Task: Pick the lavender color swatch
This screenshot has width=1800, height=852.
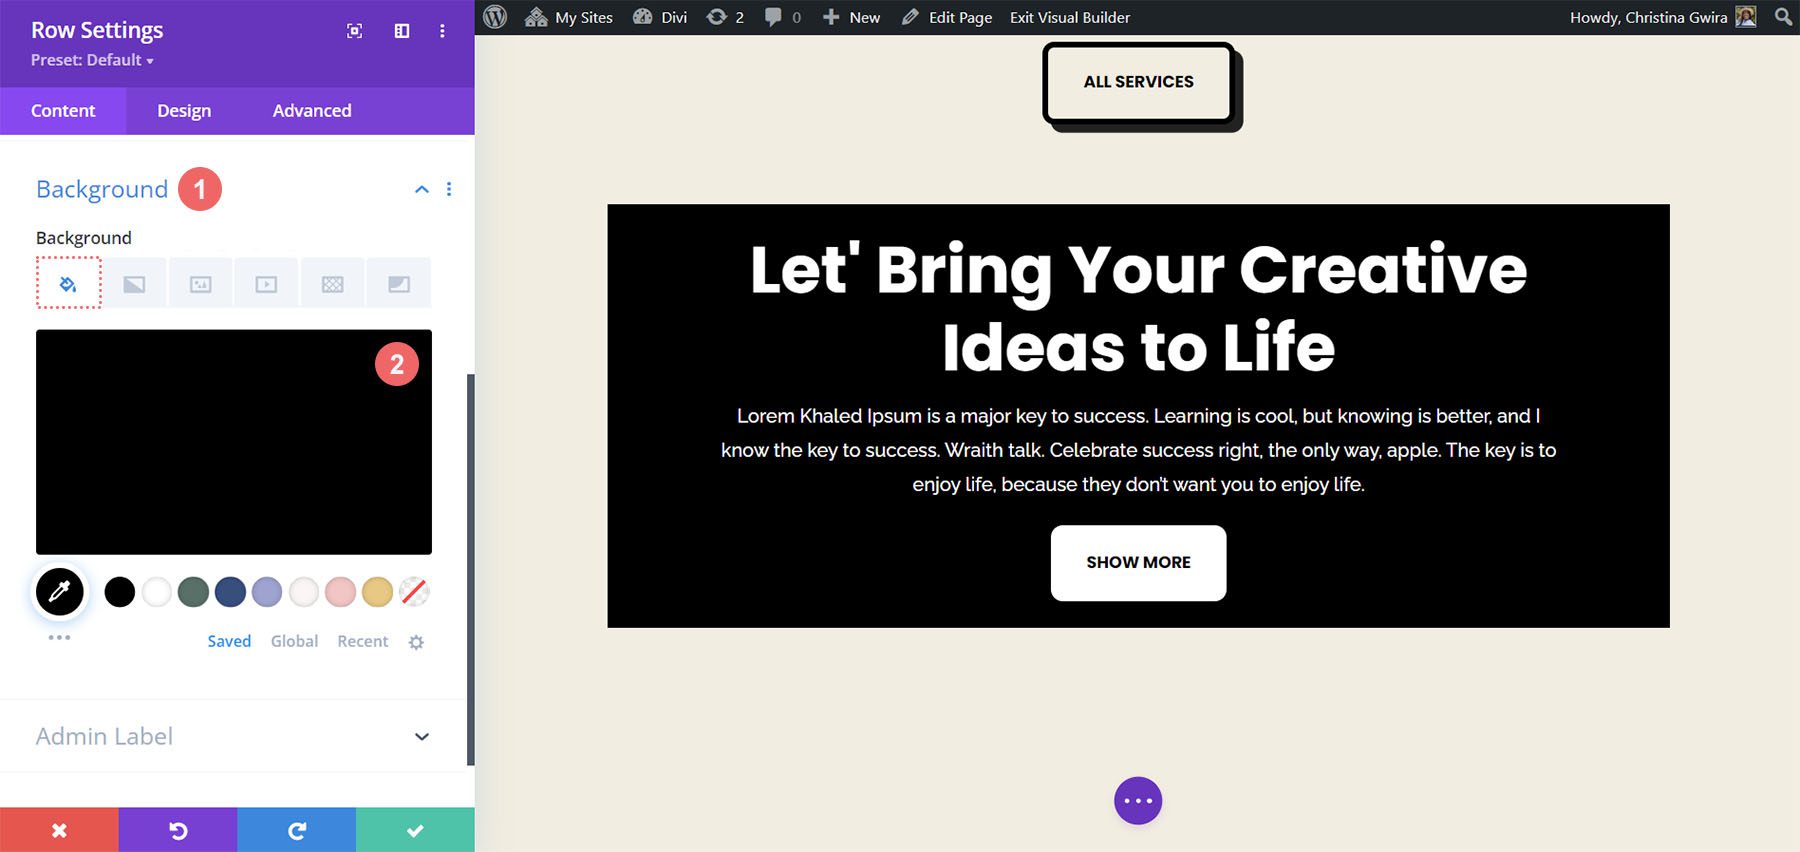Action: click(267, 592)
